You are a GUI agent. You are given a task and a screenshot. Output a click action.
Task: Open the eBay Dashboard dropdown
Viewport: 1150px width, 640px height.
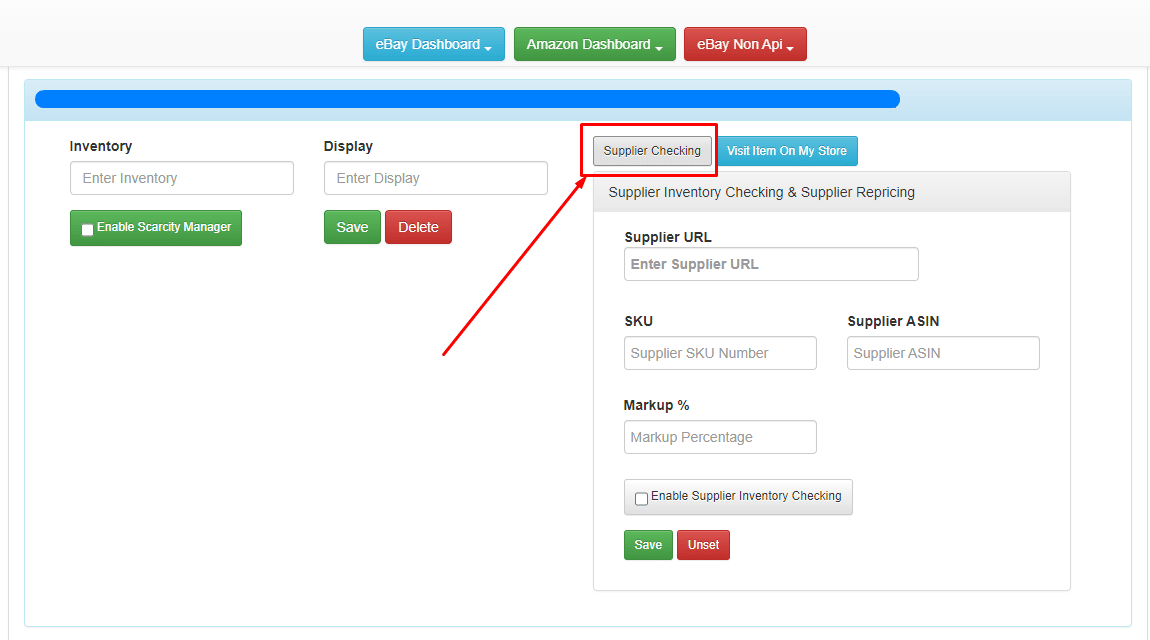coord(433,43)
